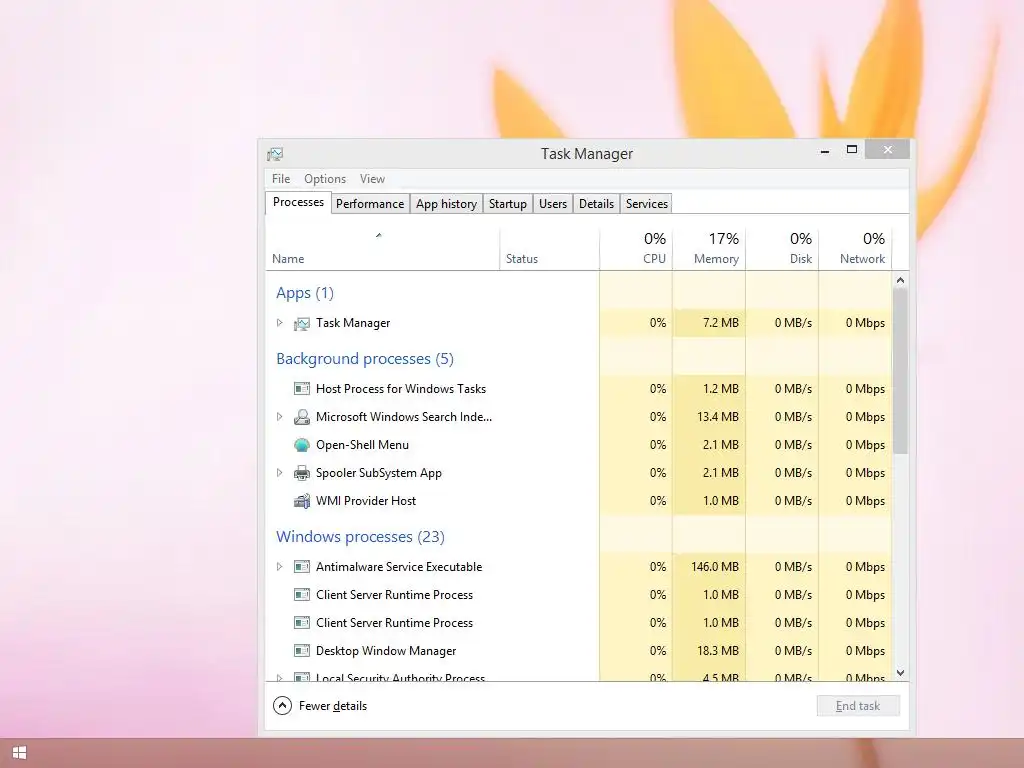This screenshot has height=768, width=1024.
Task: Click the Task Manager title bar icon
Action: [275, 154]
